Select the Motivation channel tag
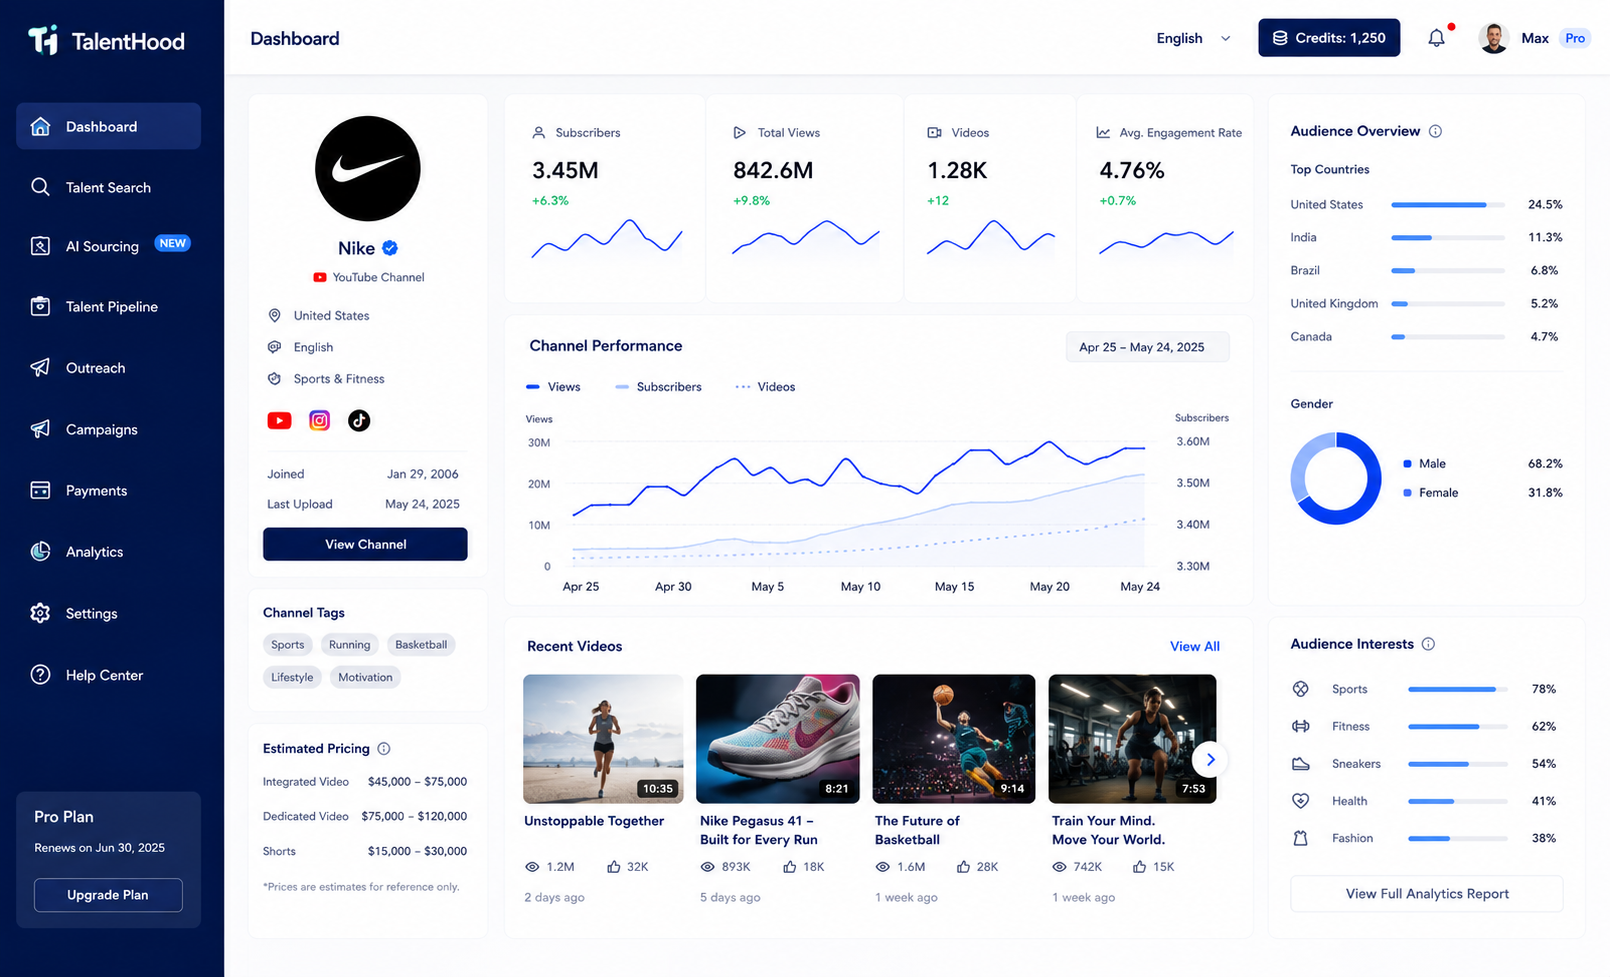The image size is (1610, 977). click(365, 677)
